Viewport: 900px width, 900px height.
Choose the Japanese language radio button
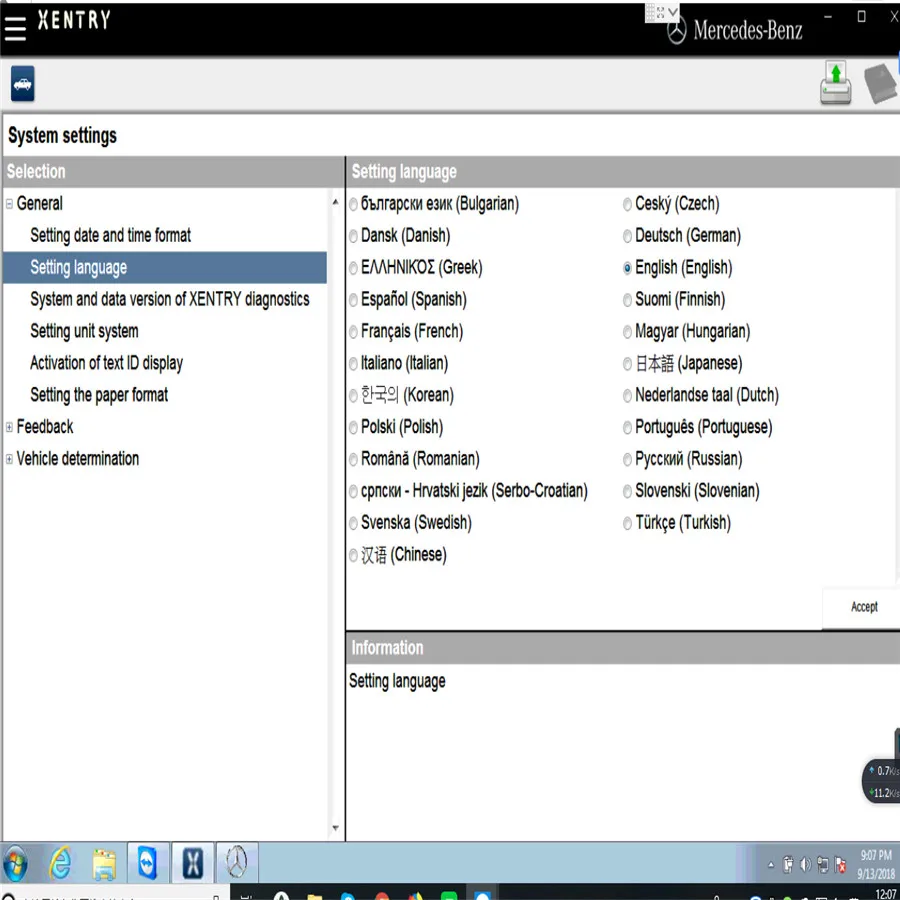627,364
